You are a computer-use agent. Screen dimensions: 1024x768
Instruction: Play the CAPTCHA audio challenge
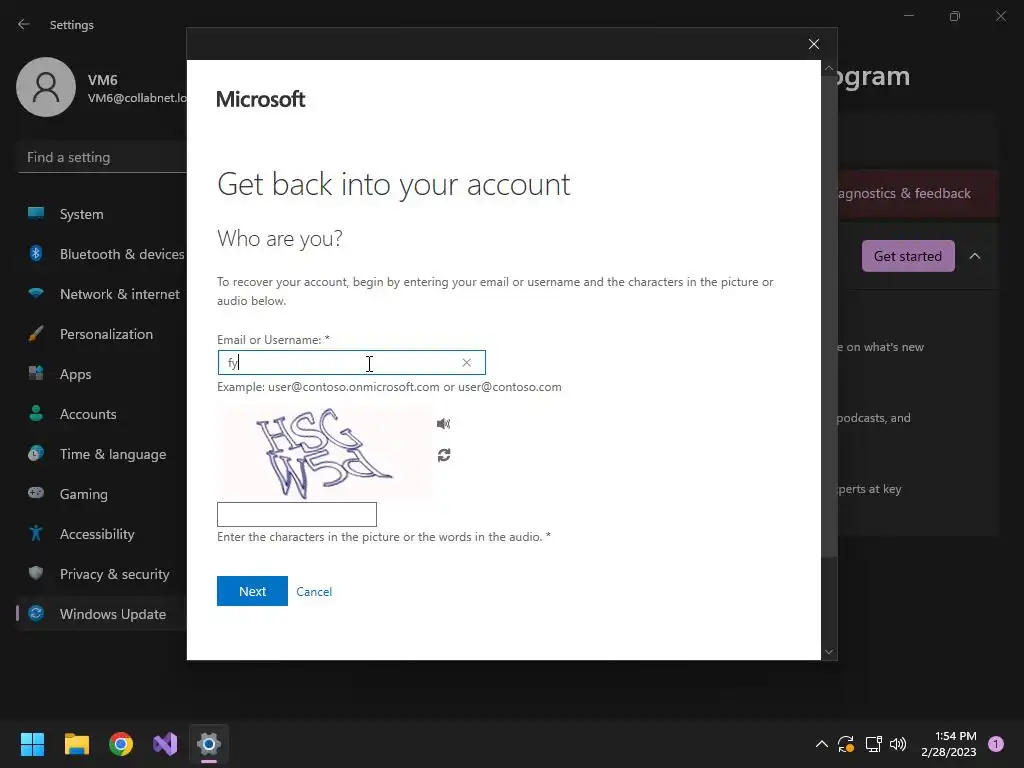point(443,424)
